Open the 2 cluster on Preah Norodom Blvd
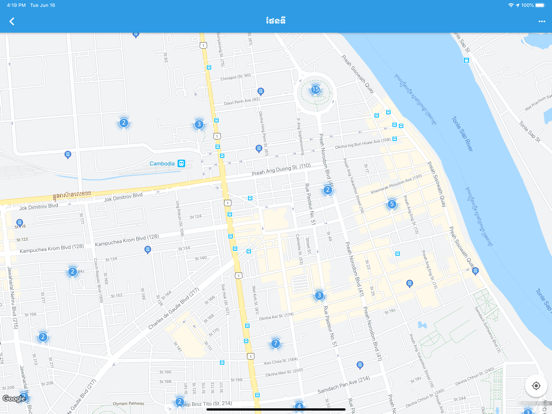 coord(327,190)
